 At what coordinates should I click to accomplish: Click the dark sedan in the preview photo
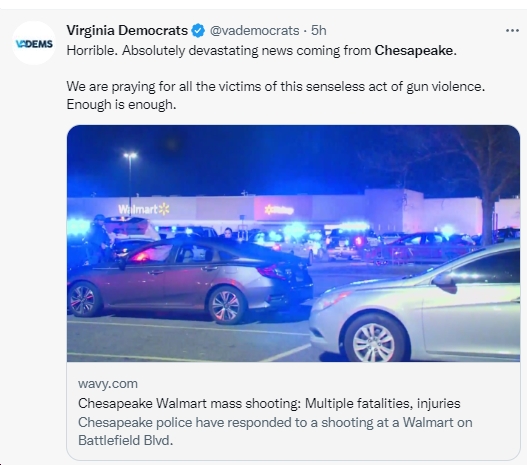[190, 279]
